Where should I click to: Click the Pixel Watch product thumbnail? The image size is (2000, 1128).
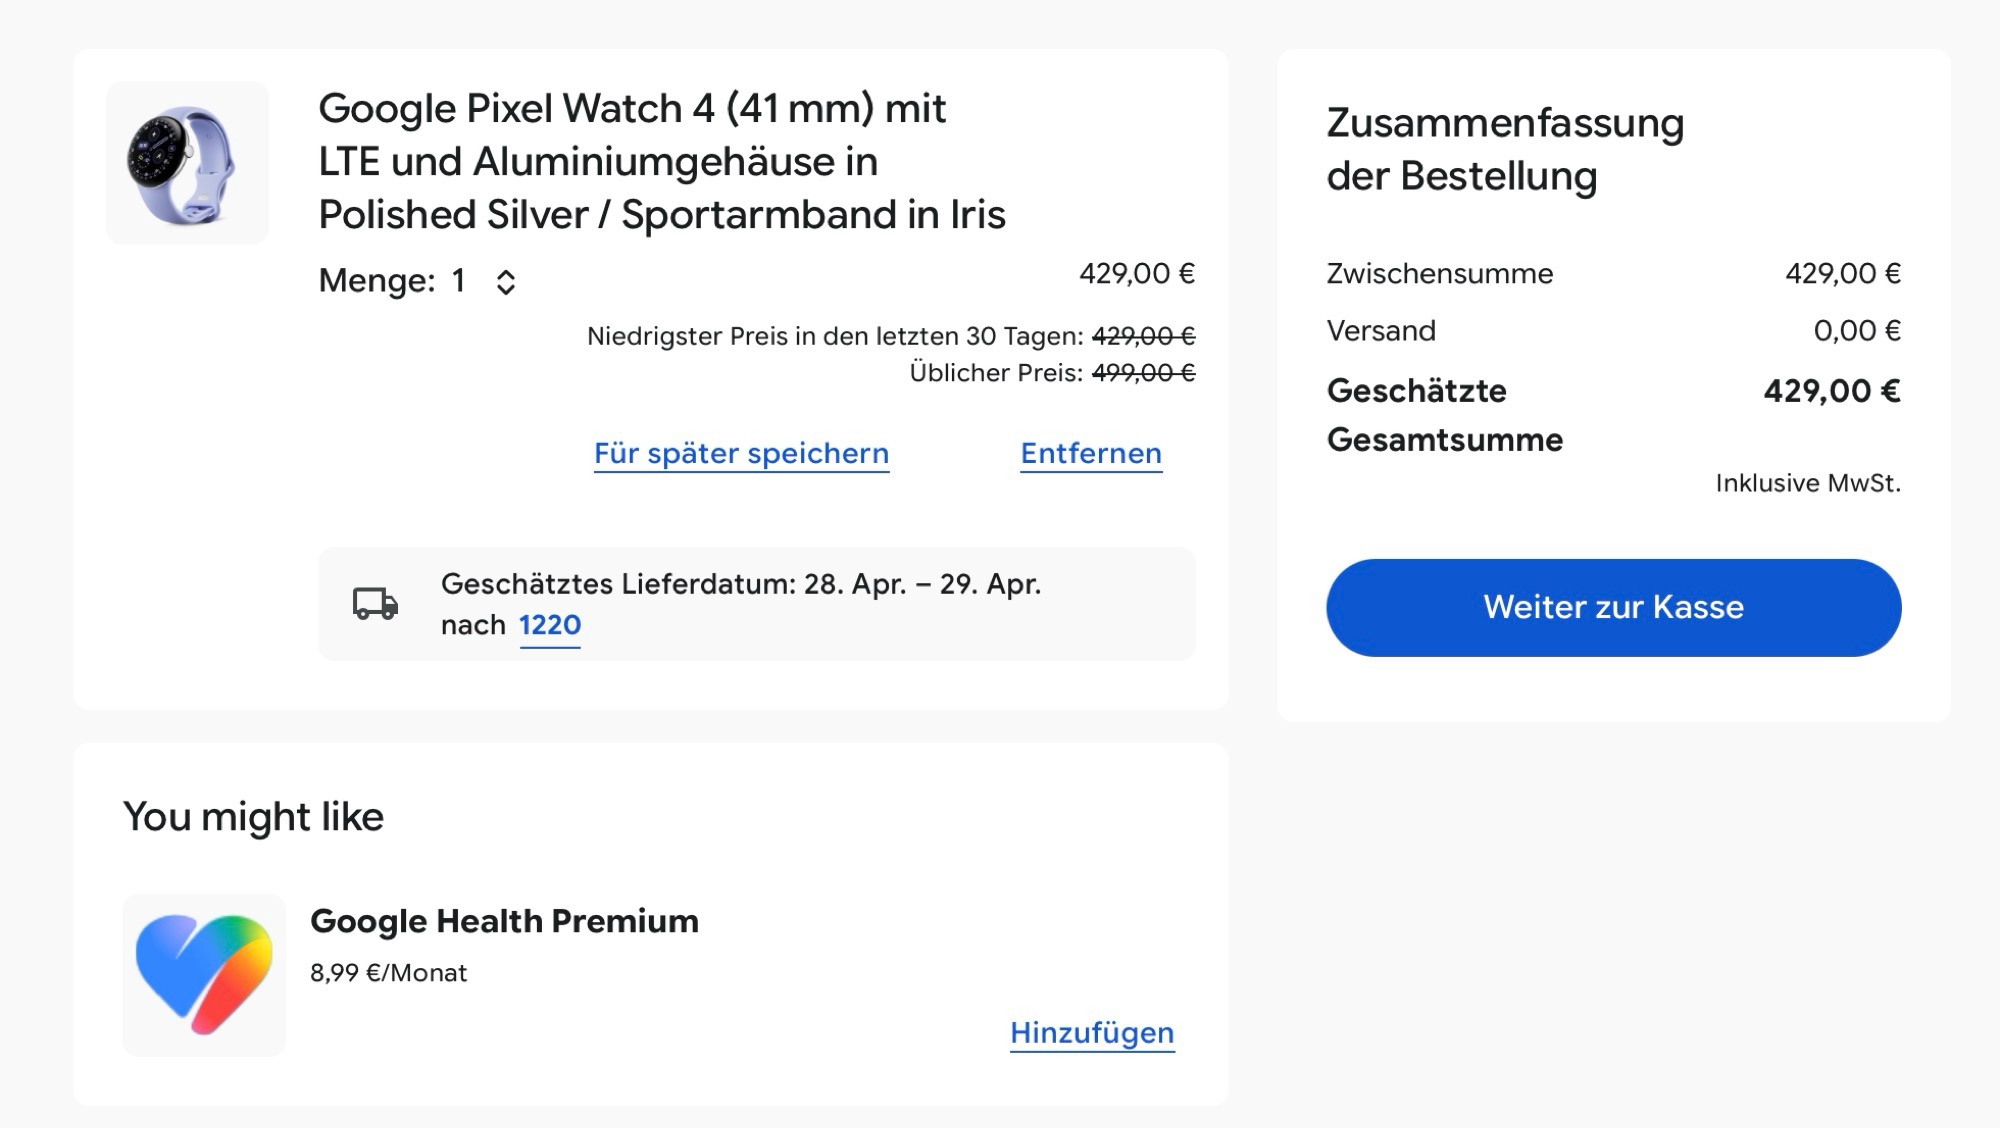pos(187,163)
